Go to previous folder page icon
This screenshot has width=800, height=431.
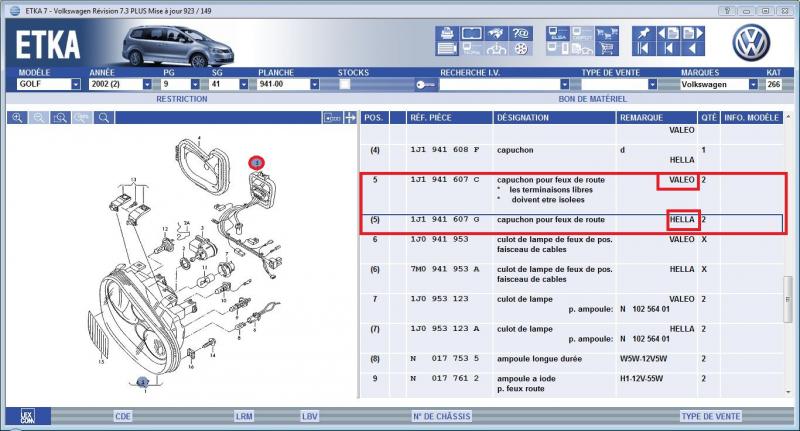point(668,33)
